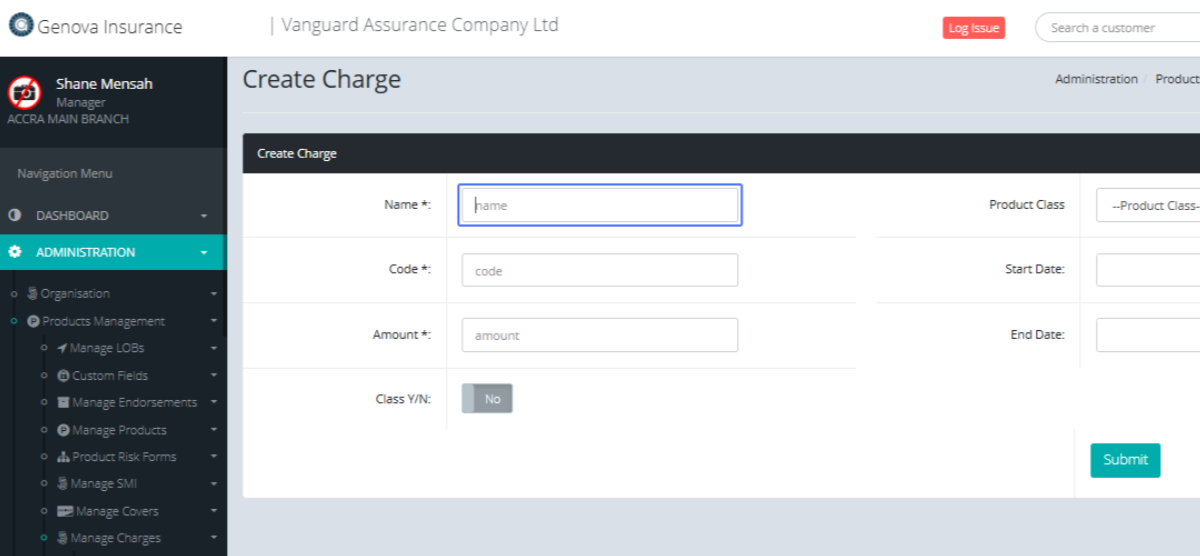Click into the Search a customer box

coord(1115,28)
